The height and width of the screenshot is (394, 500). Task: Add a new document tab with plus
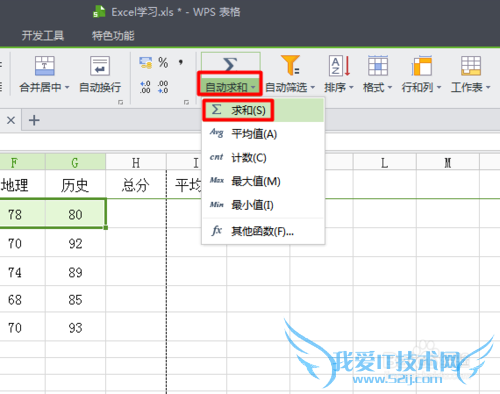[34, 120]
